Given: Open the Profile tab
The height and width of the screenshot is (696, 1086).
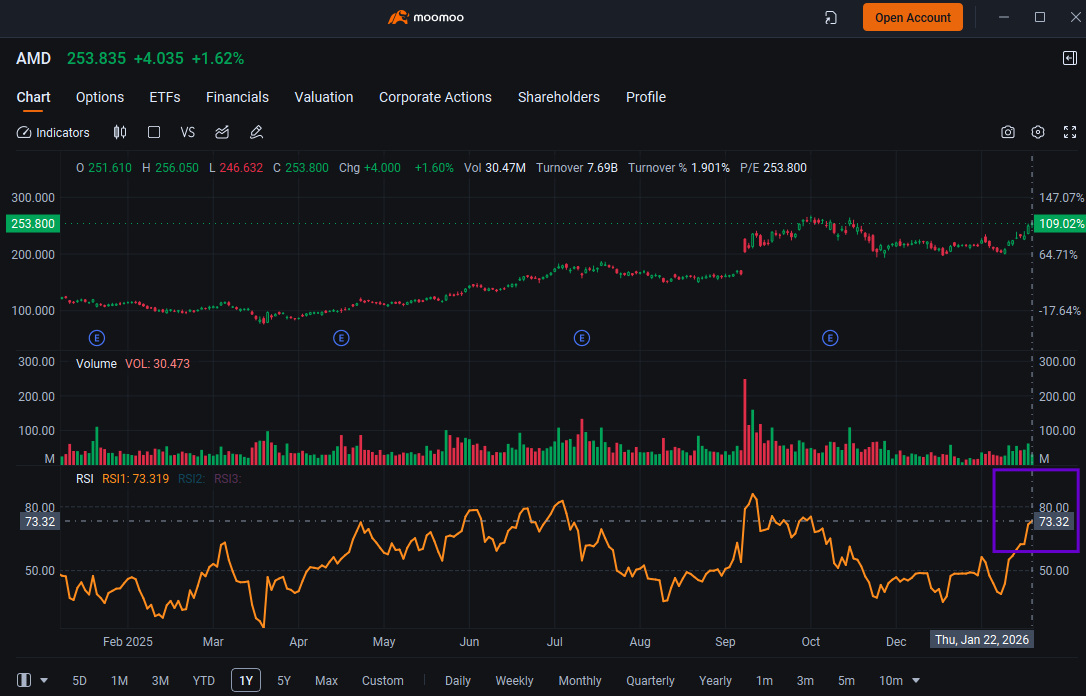Looking at the screenshot, I should click(646, 97).
